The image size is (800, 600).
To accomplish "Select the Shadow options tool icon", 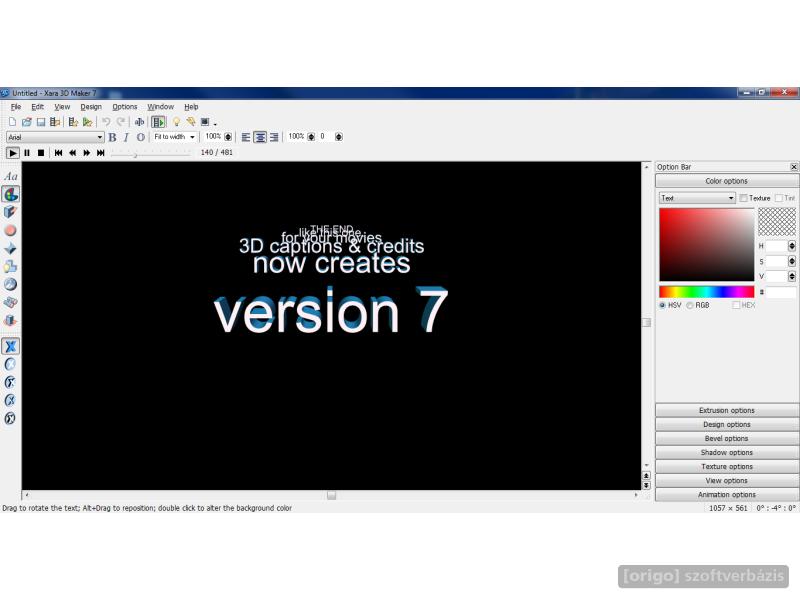I will pyautogui.click(x=11, y=266).
